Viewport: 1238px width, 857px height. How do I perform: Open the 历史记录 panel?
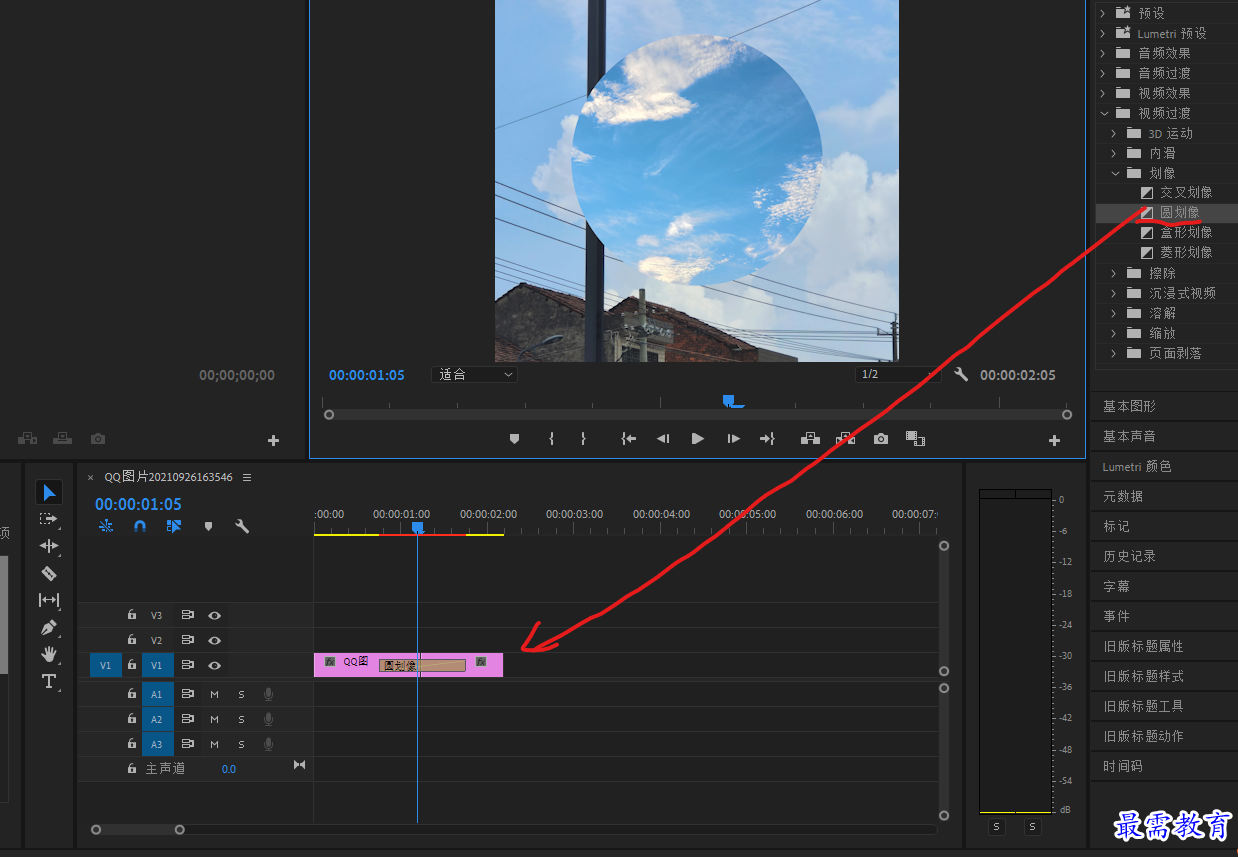(x=1129, y=556)
